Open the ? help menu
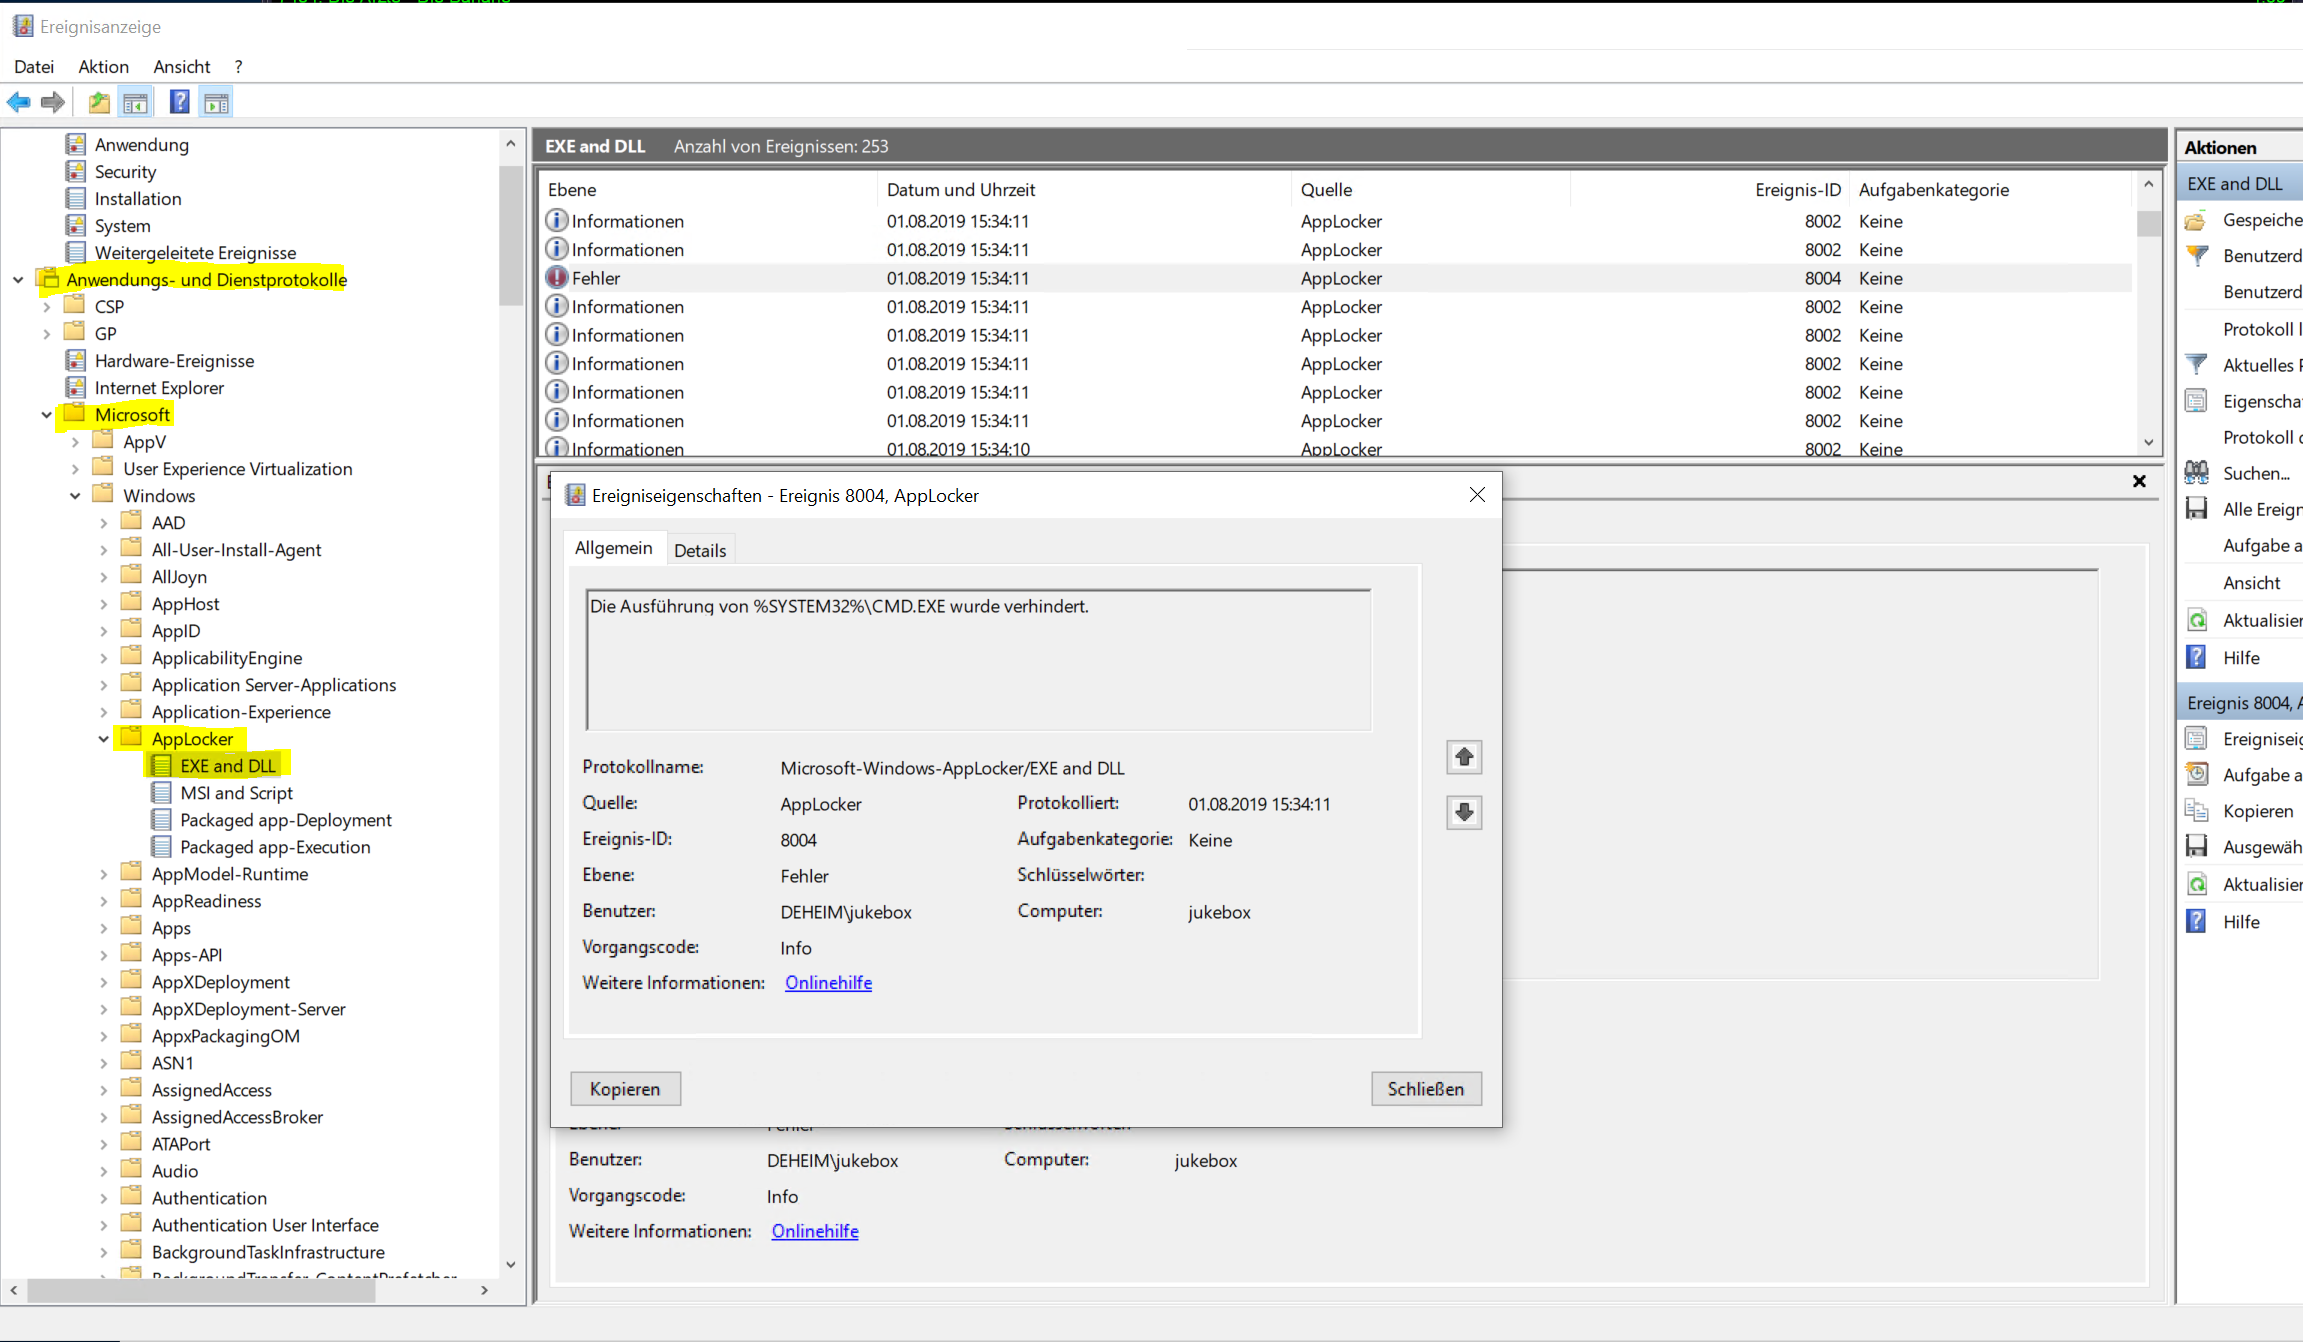The width and height of the screenshot is (2303, 1342). (x=238, y=66)
